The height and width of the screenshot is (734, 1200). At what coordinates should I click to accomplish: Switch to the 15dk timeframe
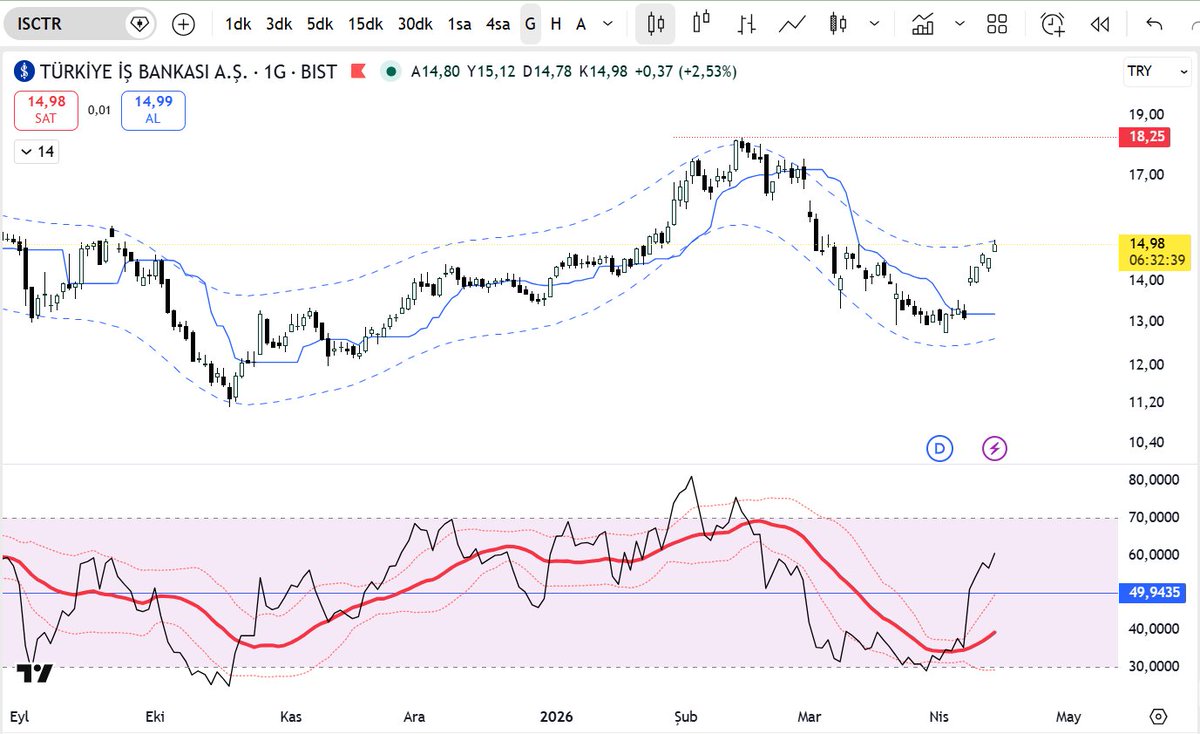[365, 23]
